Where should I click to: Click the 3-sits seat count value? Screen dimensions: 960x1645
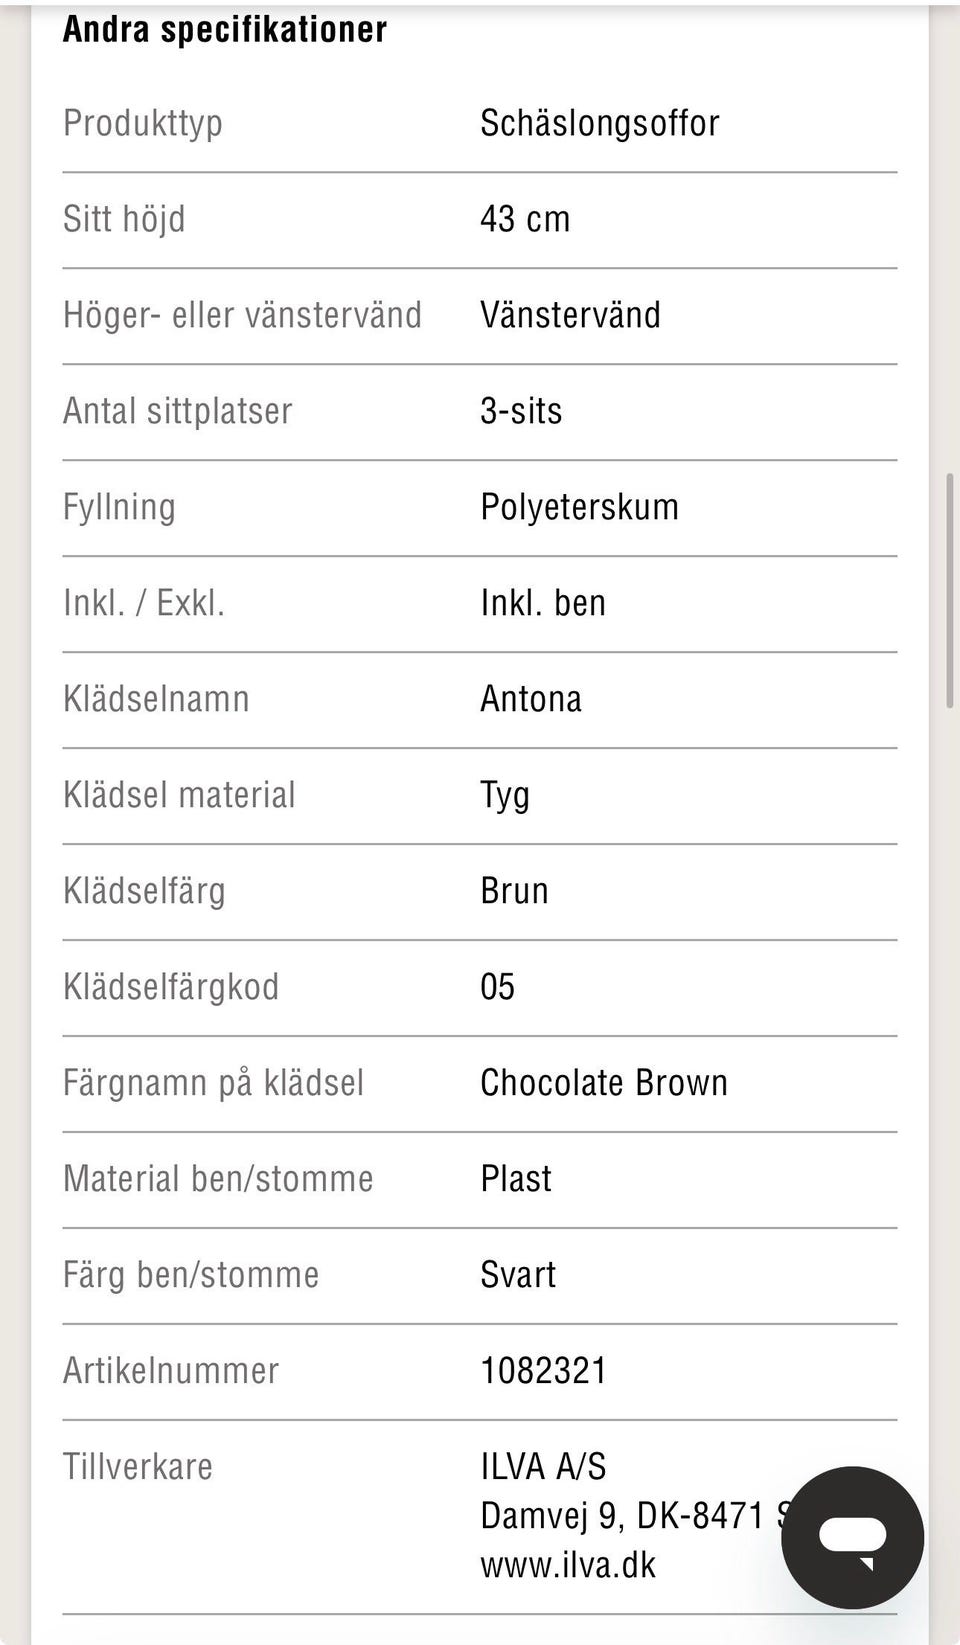(521, 411)
